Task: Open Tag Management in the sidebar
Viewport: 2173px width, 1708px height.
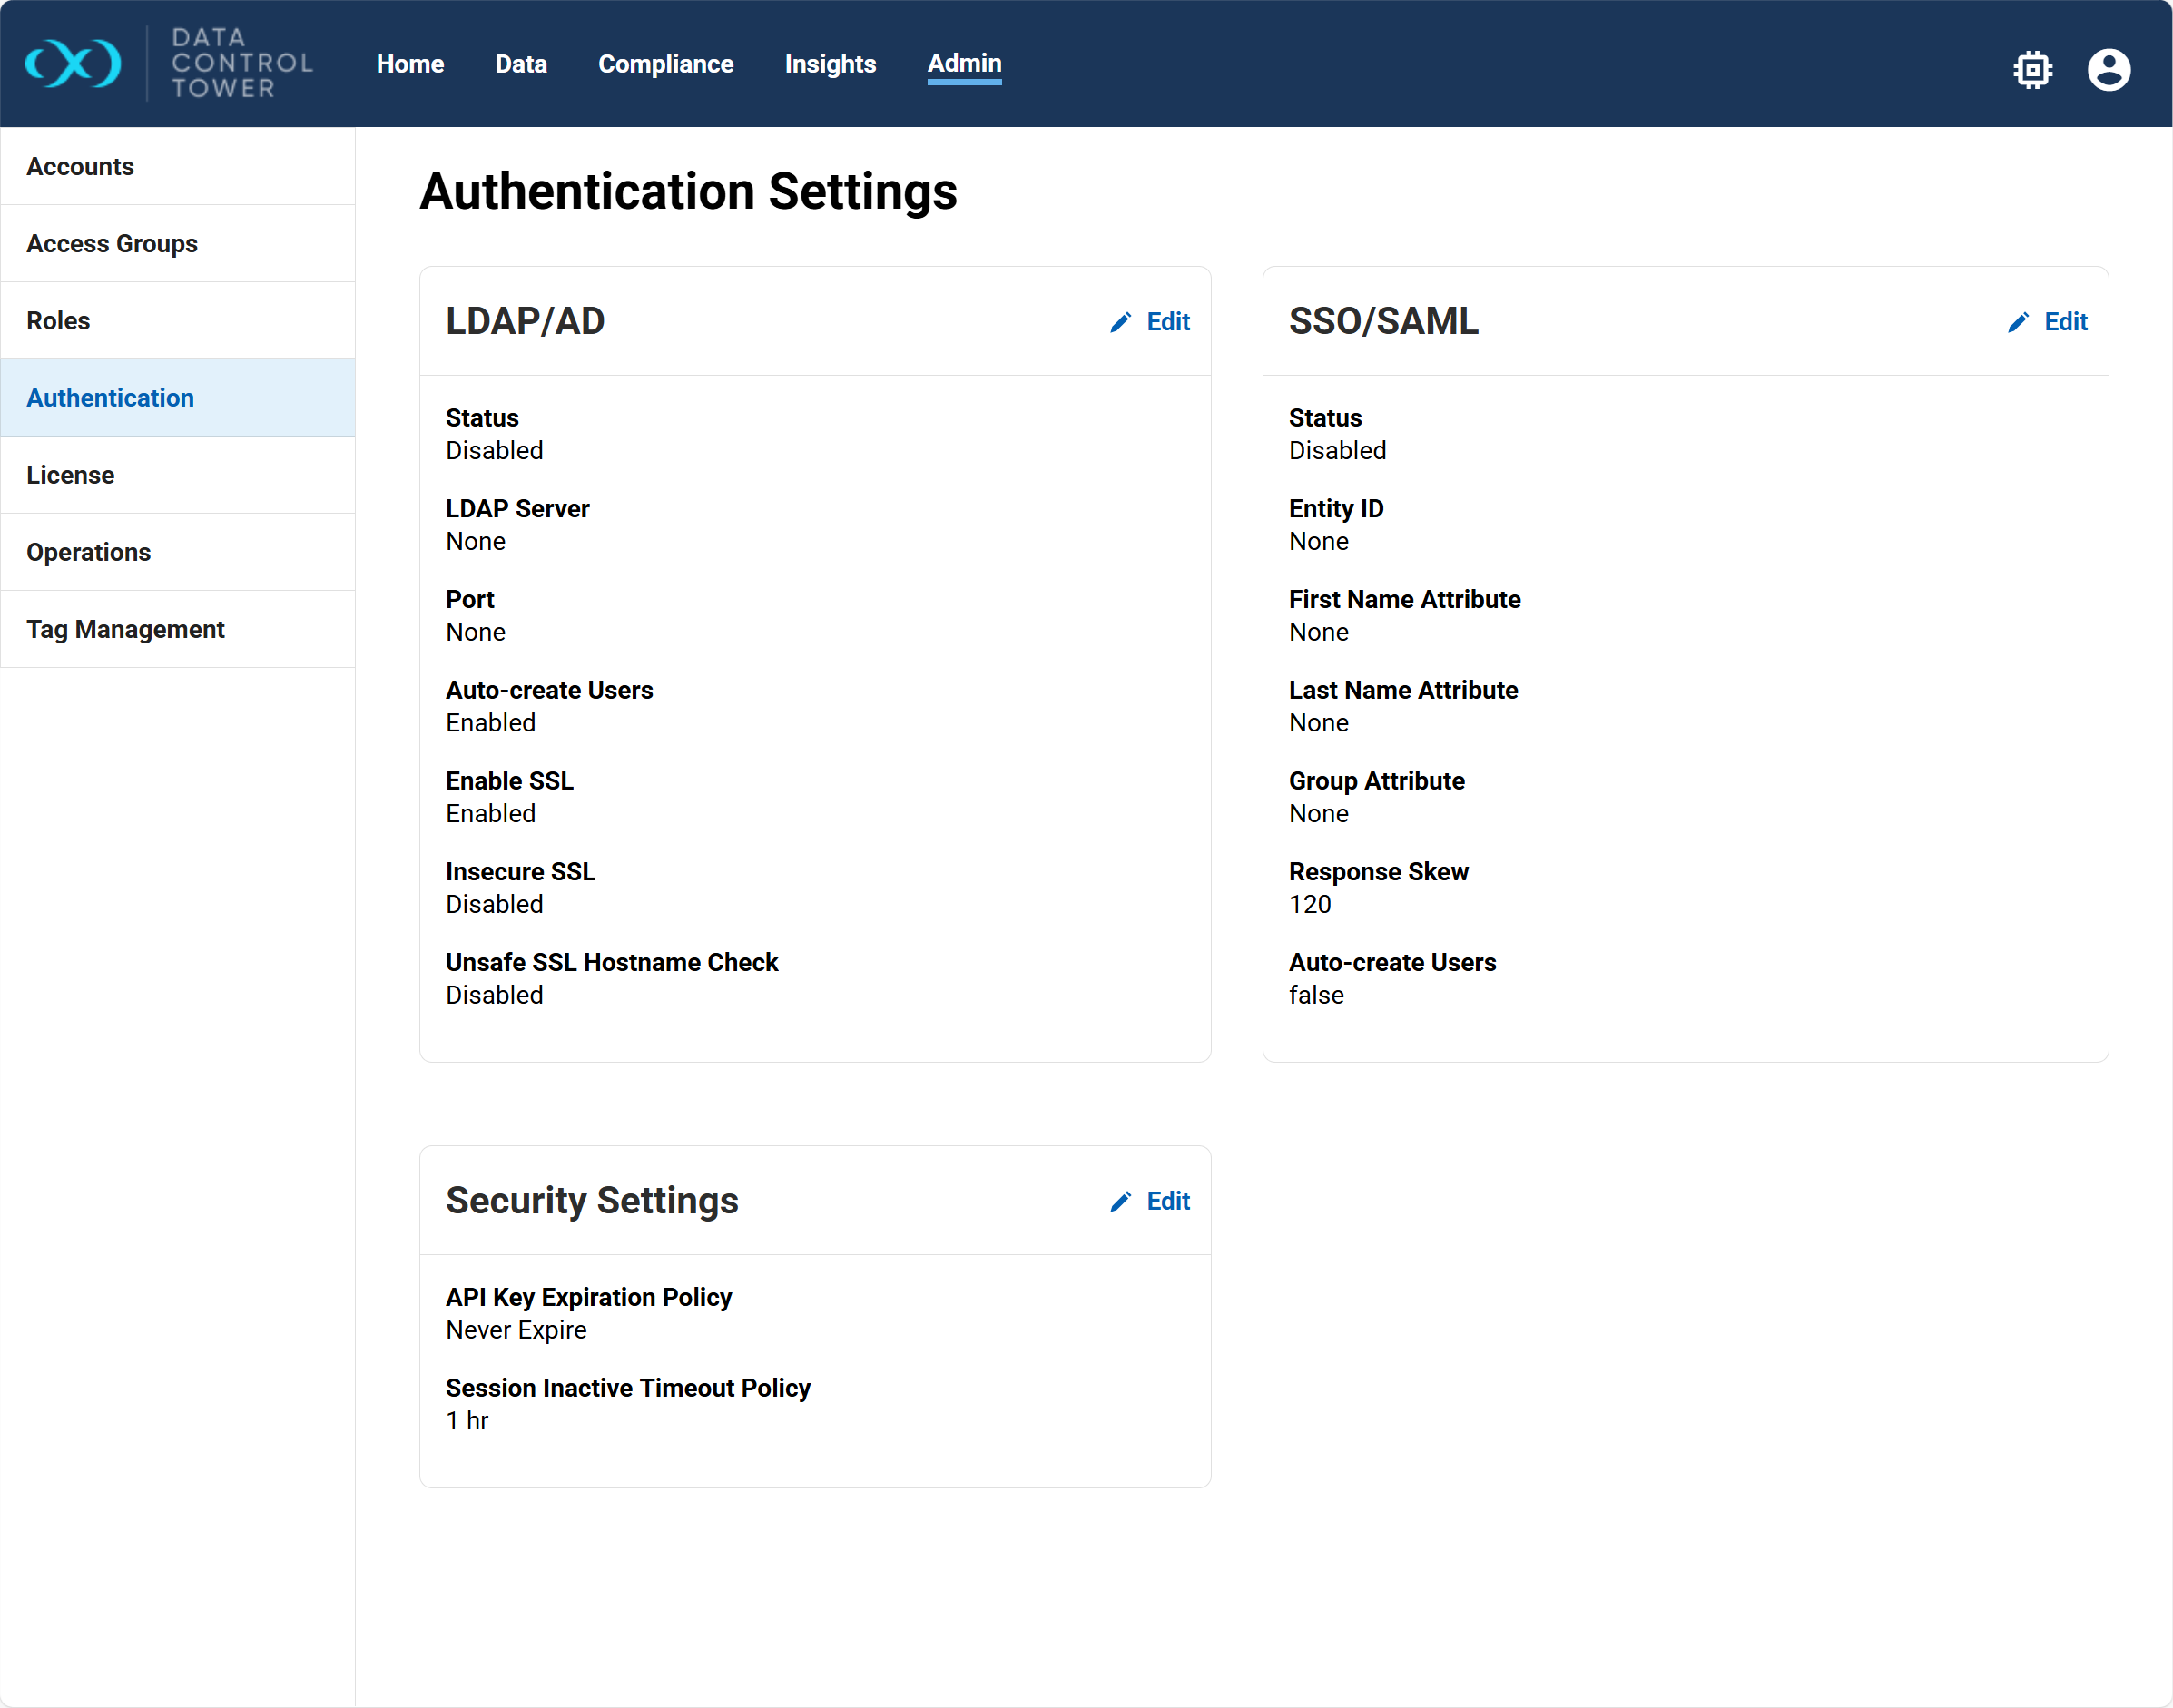Action: [x=125, y=629]
